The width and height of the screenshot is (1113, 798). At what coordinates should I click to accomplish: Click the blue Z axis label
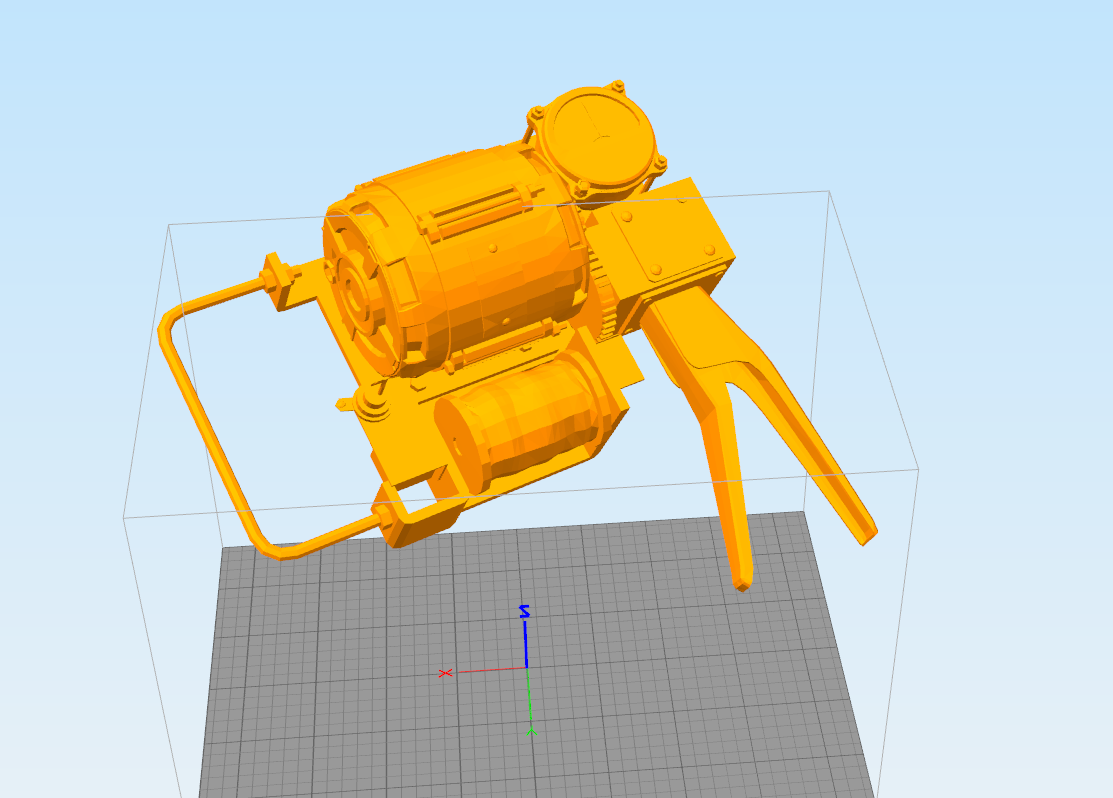point(525,611)
